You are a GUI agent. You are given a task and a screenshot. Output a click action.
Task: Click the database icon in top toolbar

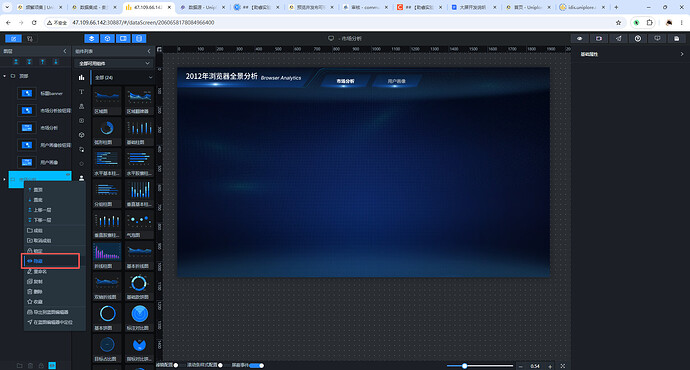pos(139,39)
